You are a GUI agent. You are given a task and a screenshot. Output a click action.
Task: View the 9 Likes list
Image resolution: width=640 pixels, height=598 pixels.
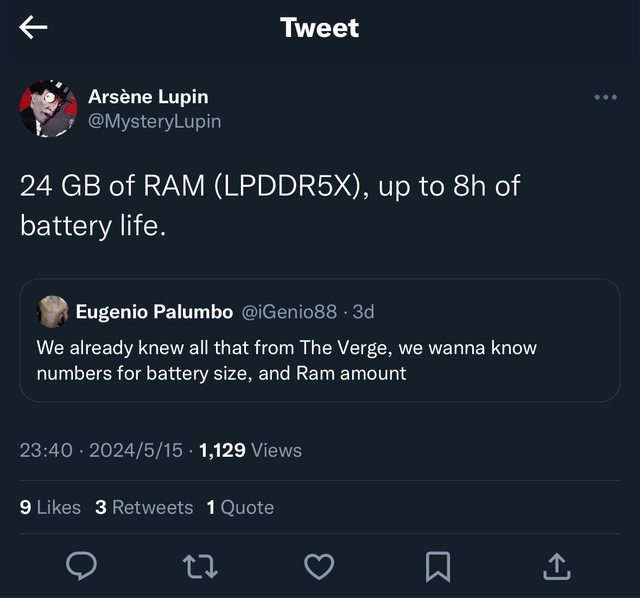50,507
